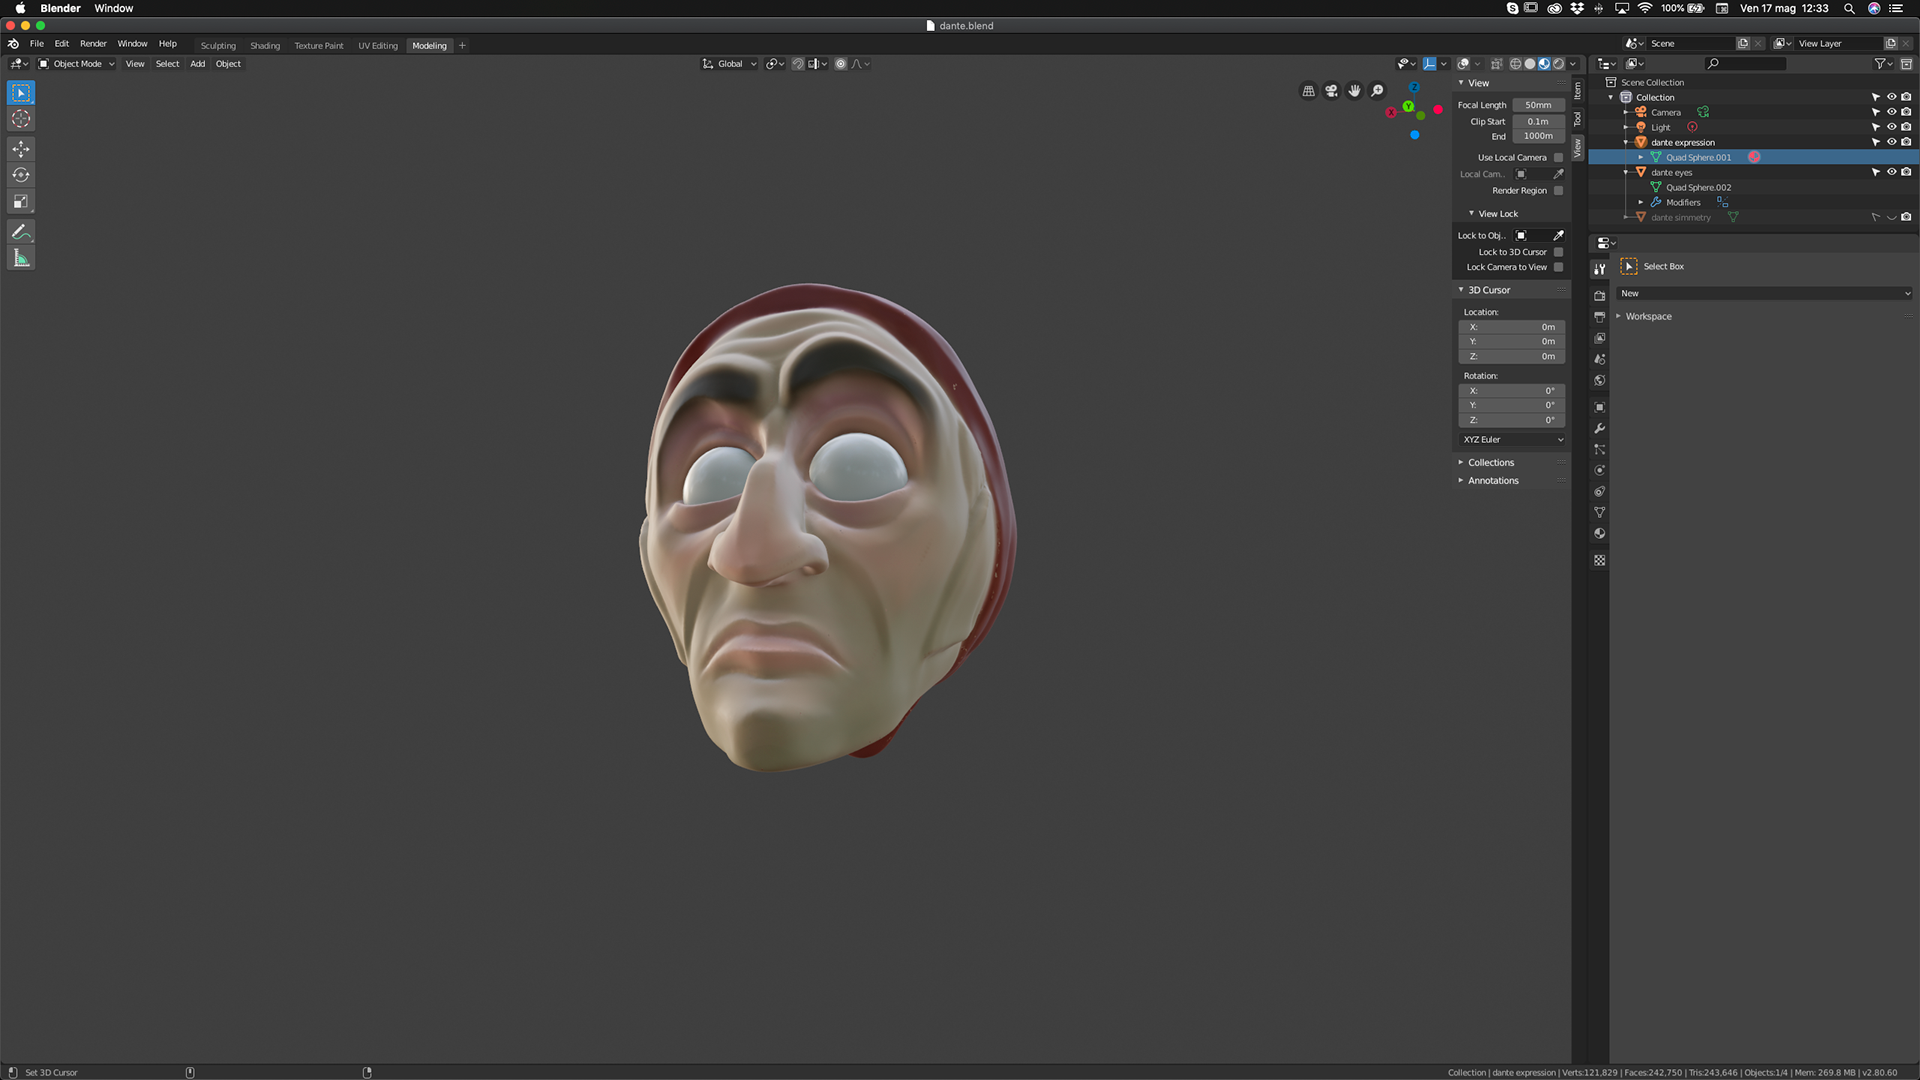This screenshot has width=1920, height=1080.
Task: Activate the 3D Cursor tool
Action: click(21, 119)
